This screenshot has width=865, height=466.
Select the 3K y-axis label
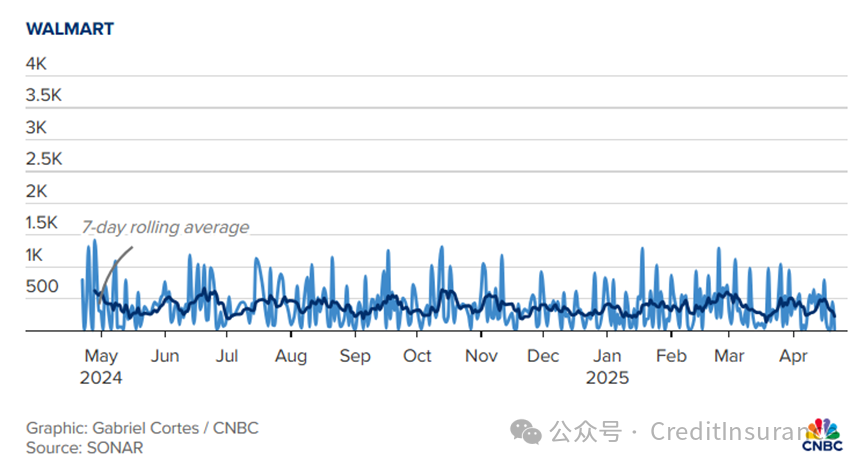36,127
